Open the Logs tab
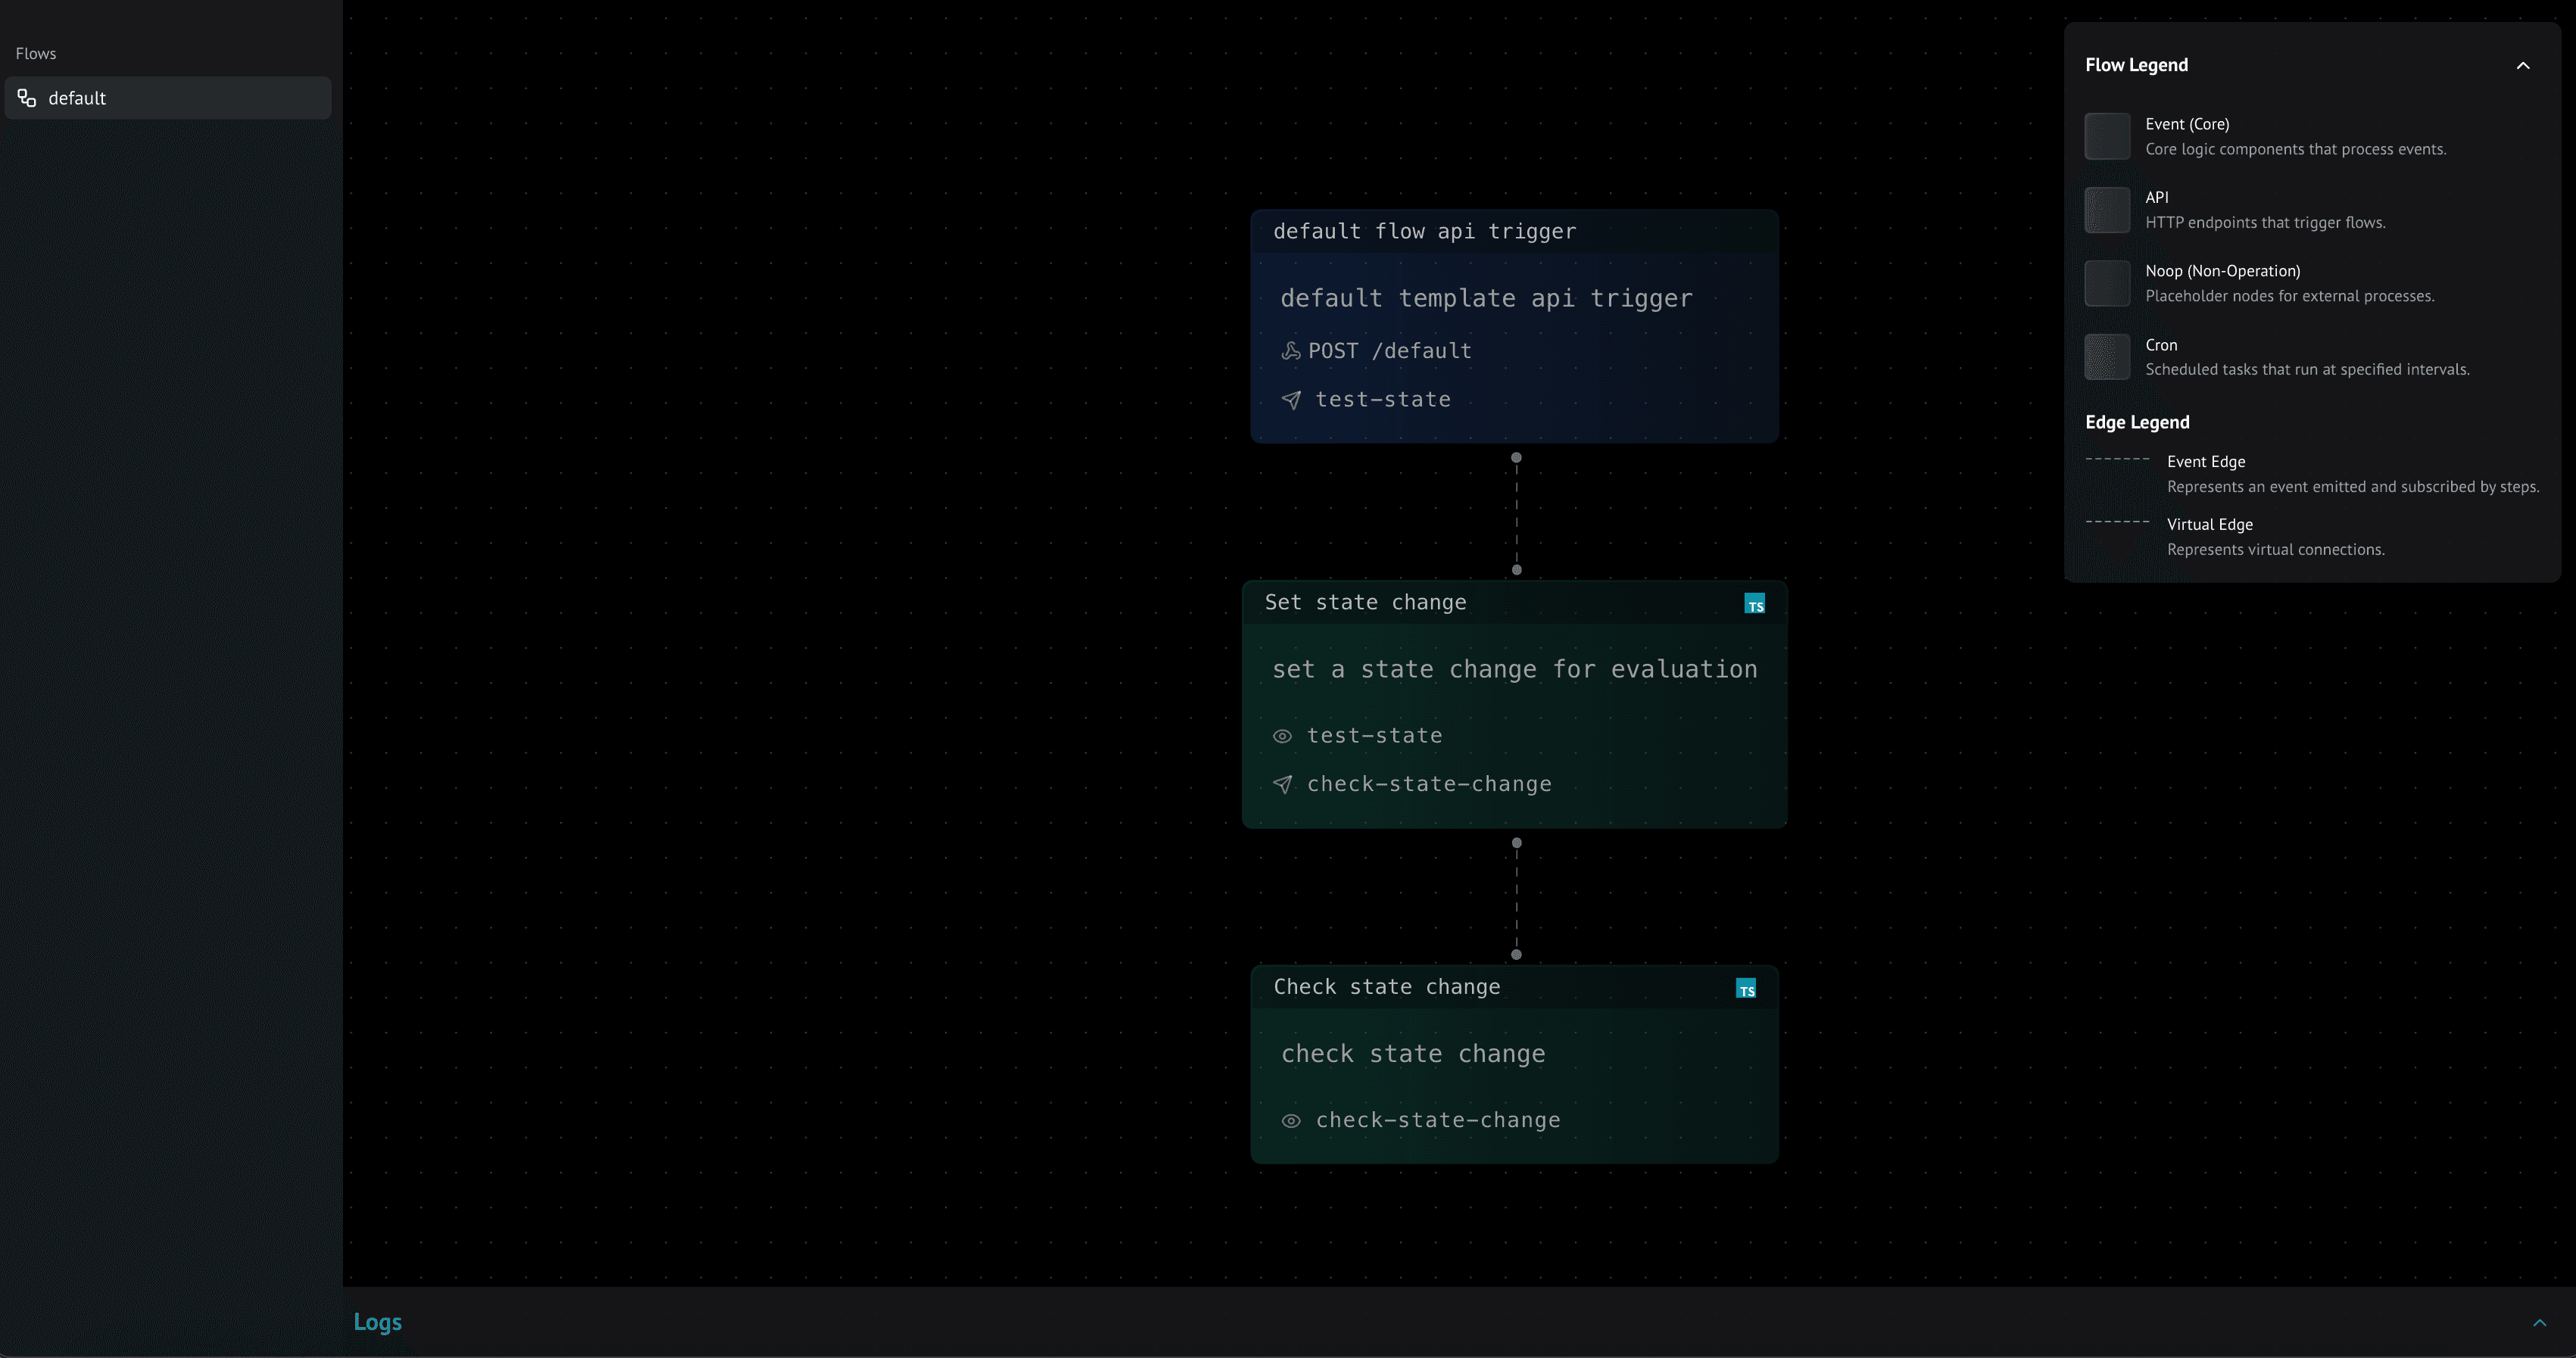Viewport: 2576px width, 1358px height. [377, 1322]
